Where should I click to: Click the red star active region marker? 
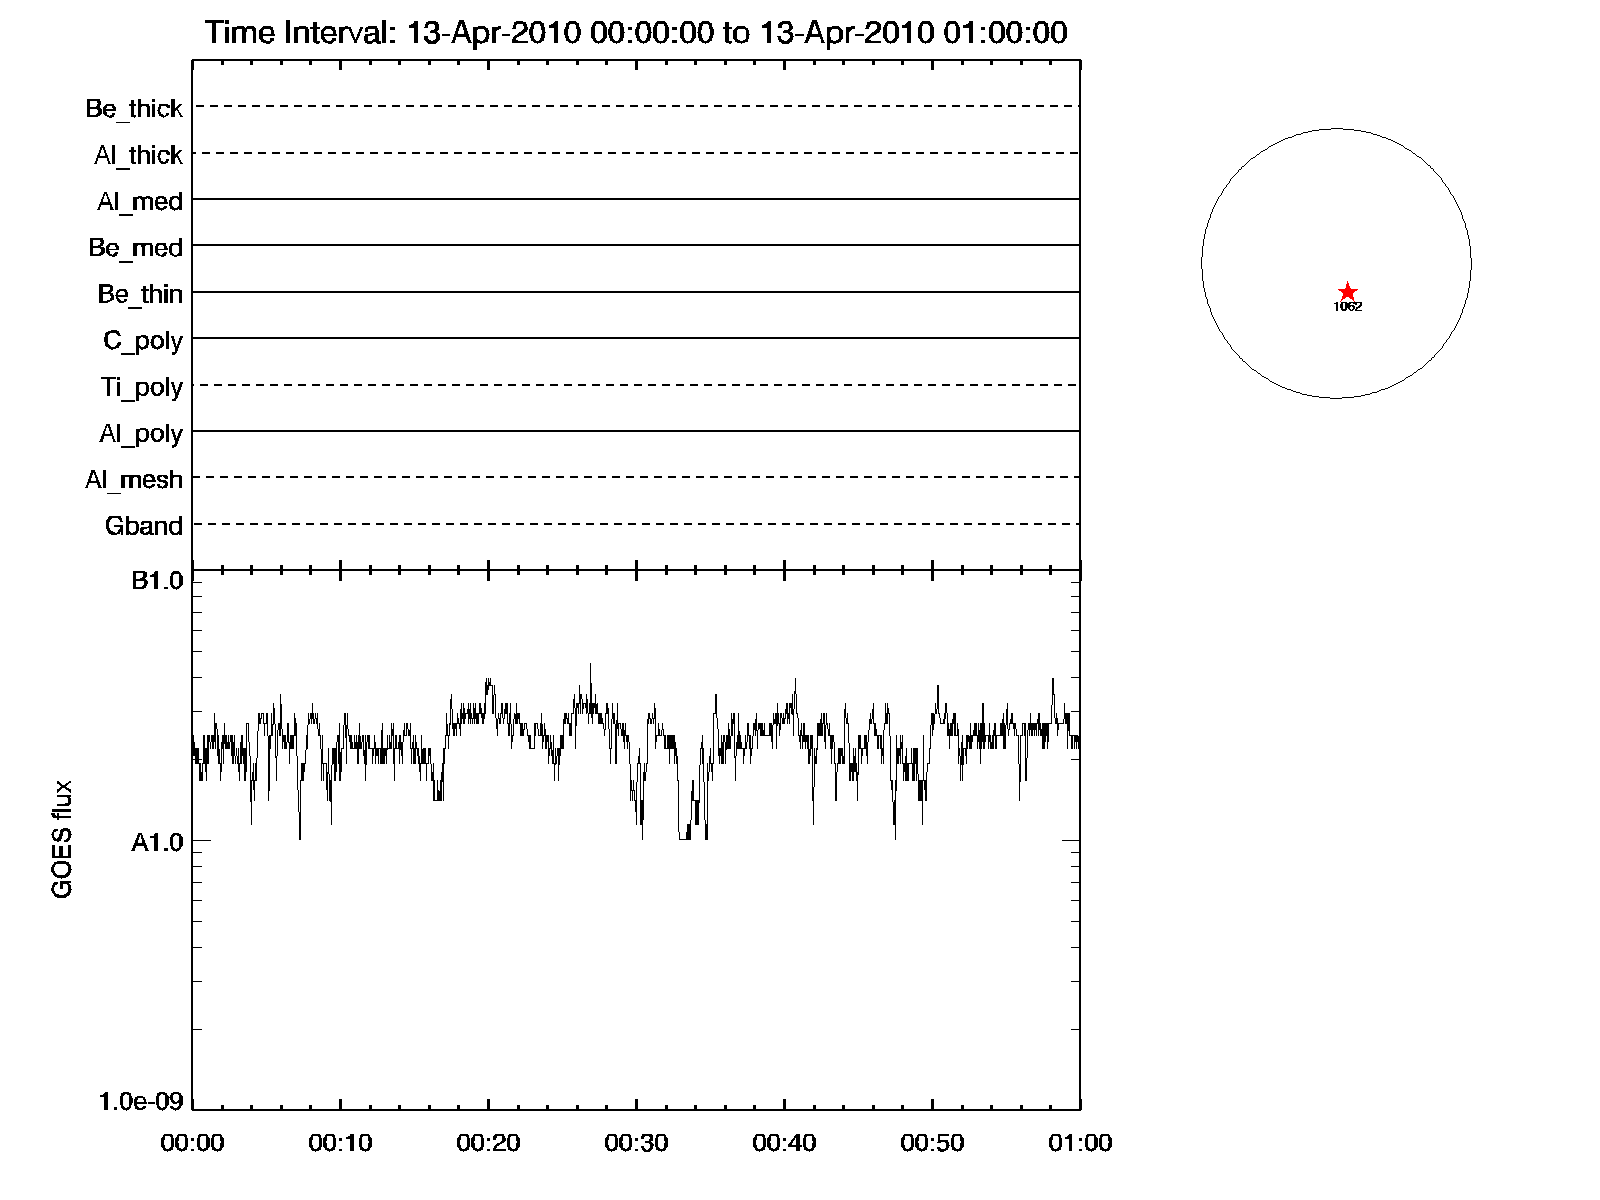(1347, 292)
